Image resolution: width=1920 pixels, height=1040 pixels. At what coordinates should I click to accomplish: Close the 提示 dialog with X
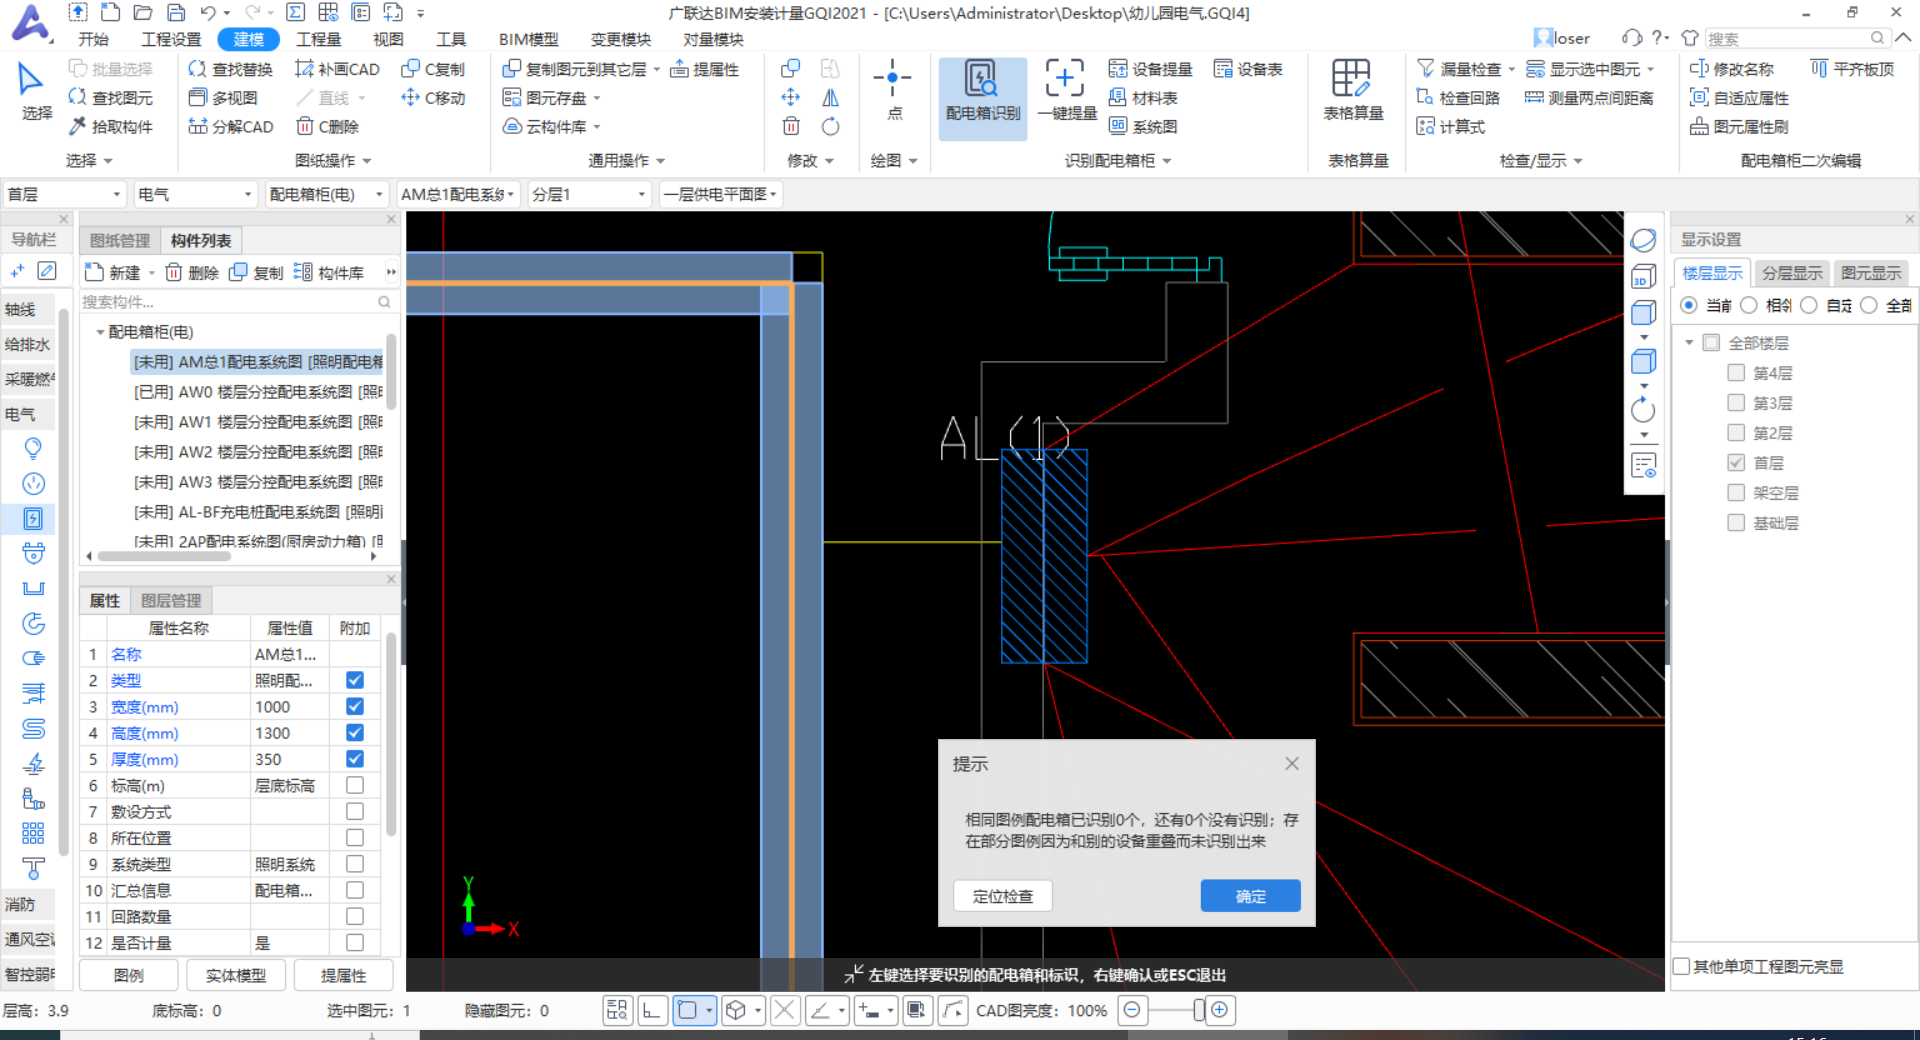(1292, 763)
